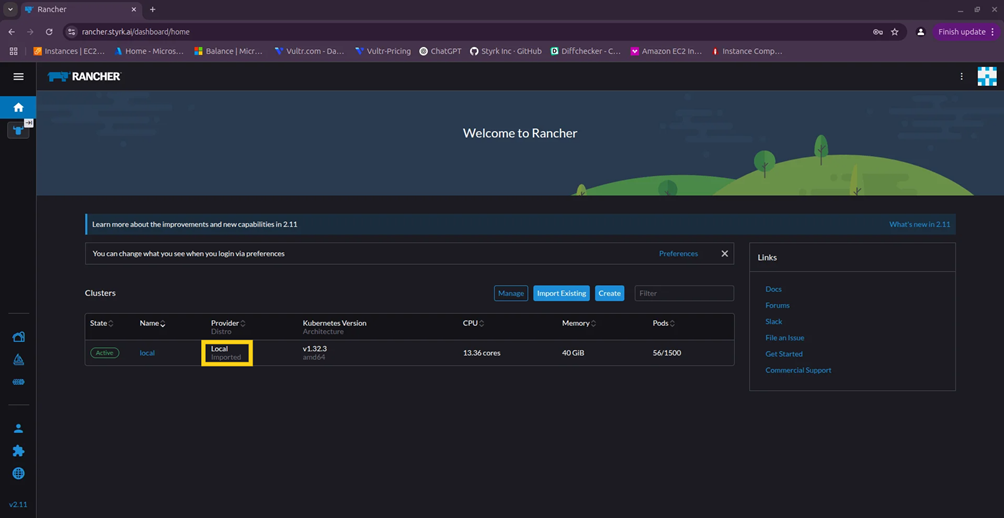The image size is (1004, 518).
Task: Sort clusters by Pods column
Action: tap(663, 323)
